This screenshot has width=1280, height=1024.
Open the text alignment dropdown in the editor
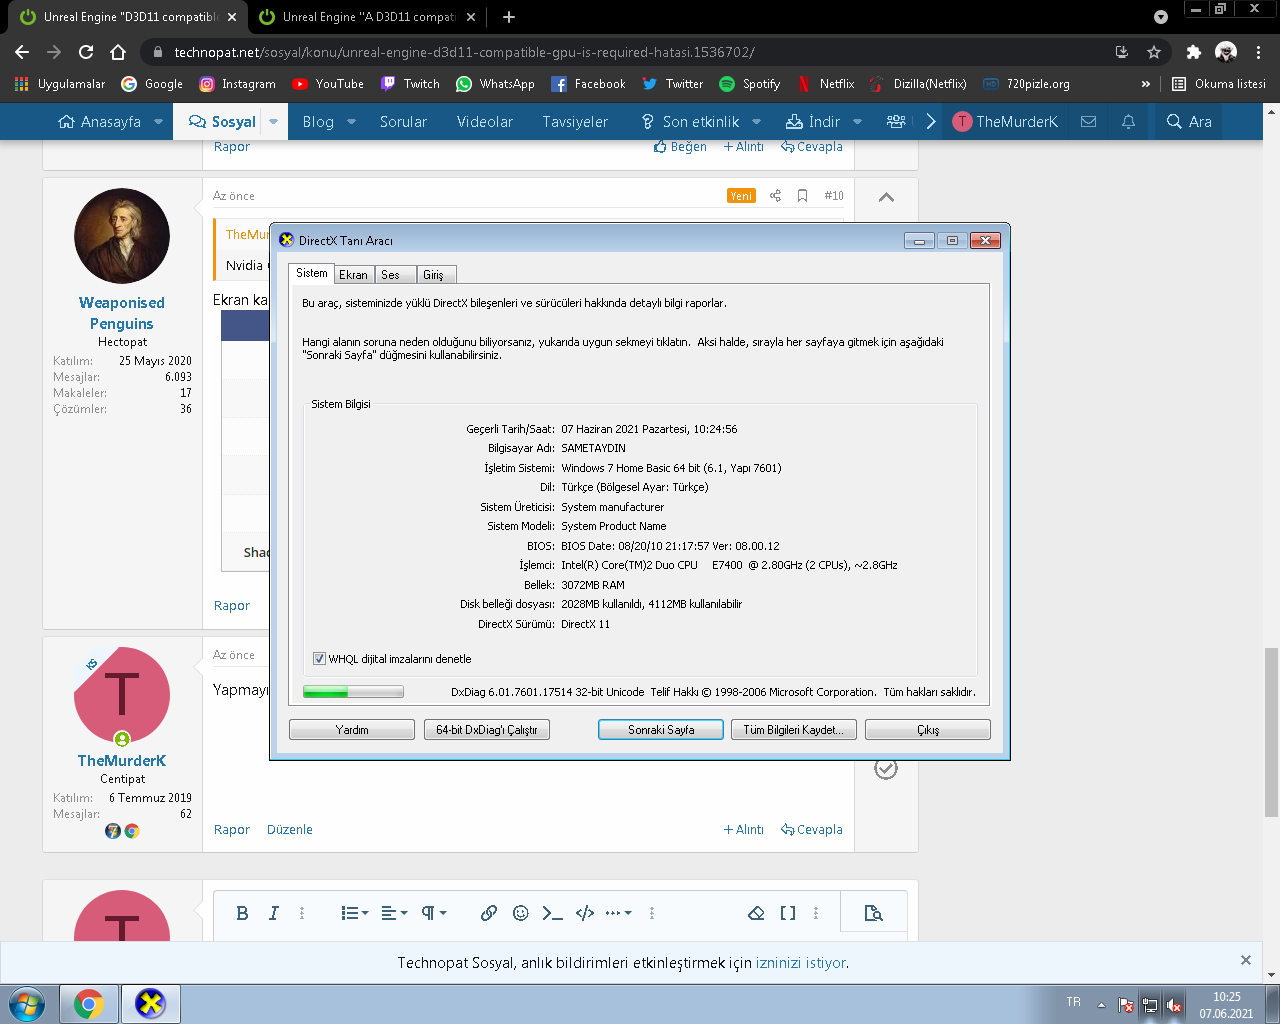[395, 913]
